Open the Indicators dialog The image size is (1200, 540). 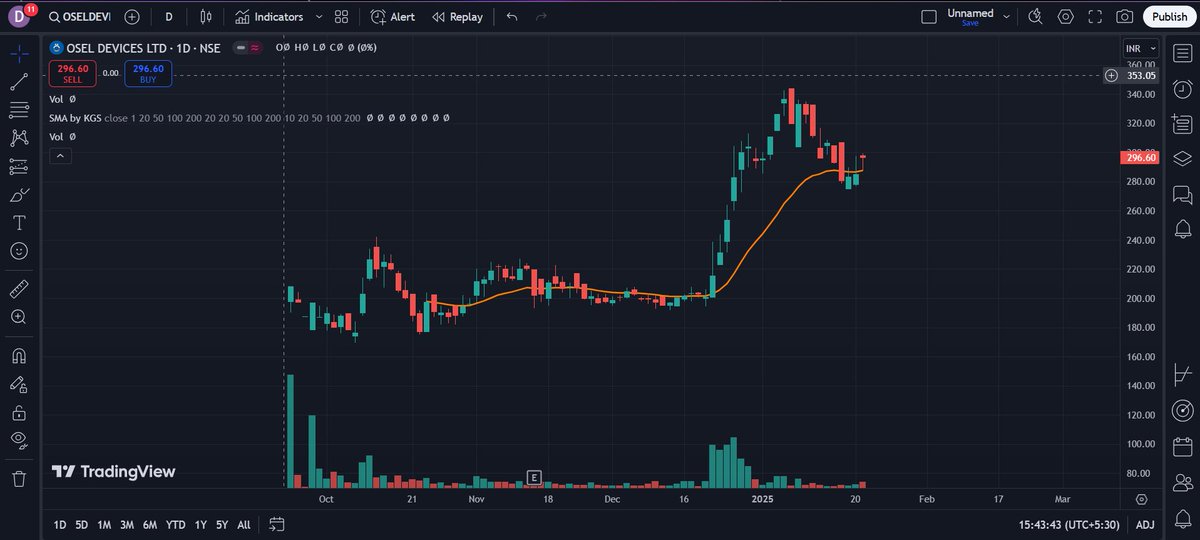pyautogui.click(x=269, y=17)
